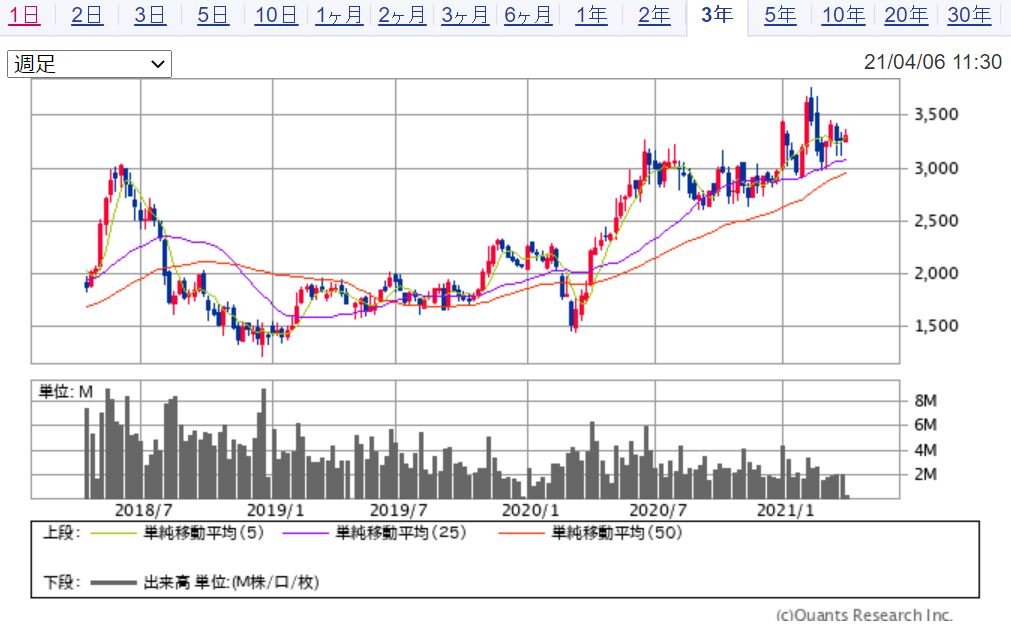Click the green 単純移動平均(5) legend line

coord(113,533)
